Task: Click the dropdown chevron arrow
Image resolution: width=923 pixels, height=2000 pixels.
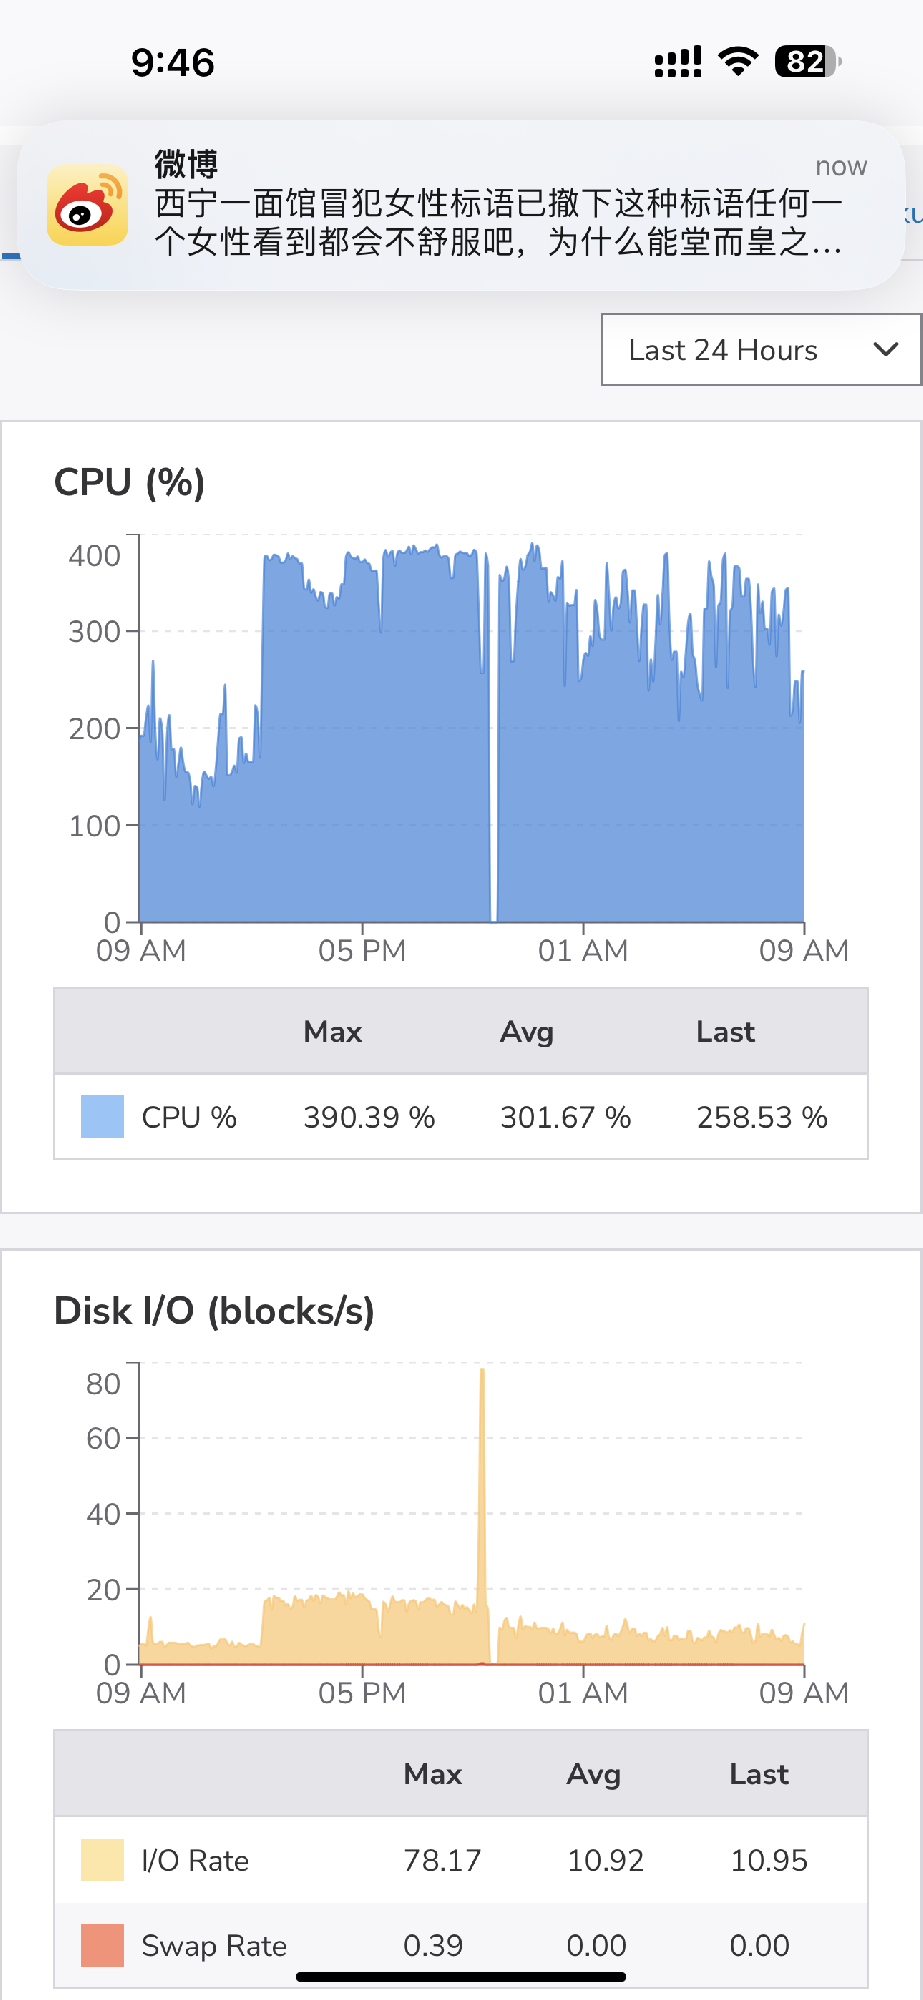Action: tap(885, 349)
